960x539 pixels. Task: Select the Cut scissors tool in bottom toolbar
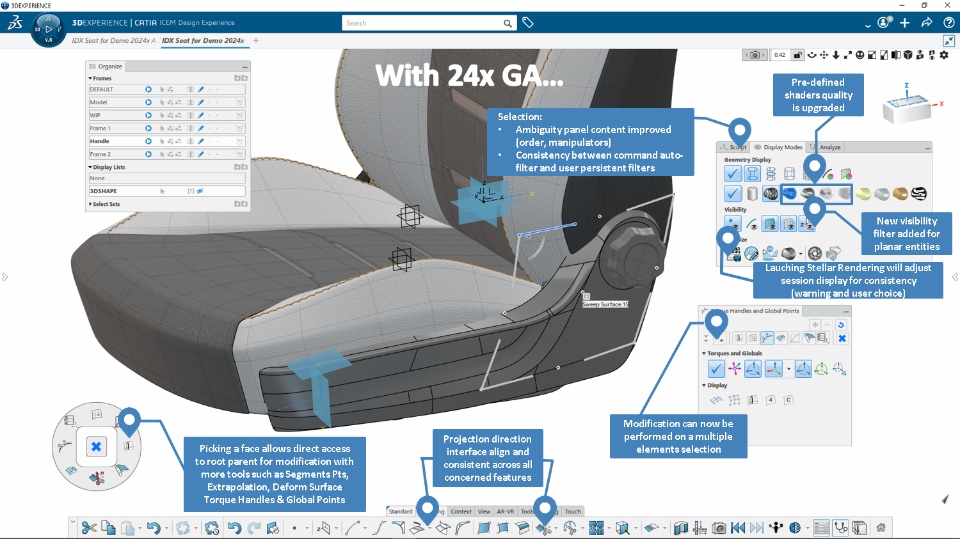pos(89,527)
